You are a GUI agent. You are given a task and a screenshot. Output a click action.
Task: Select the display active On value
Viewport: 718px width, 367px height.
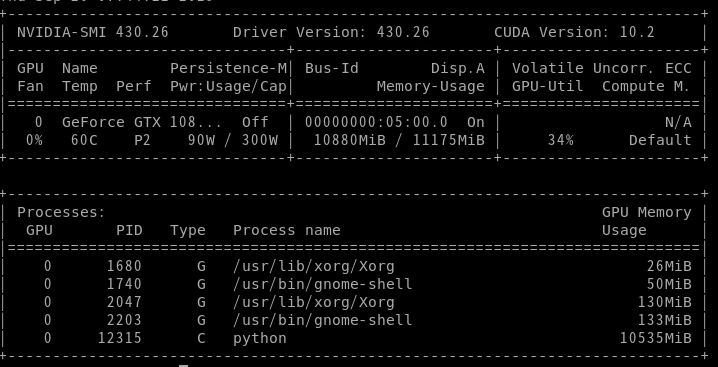pyautogui.click(x=475, y=122)
